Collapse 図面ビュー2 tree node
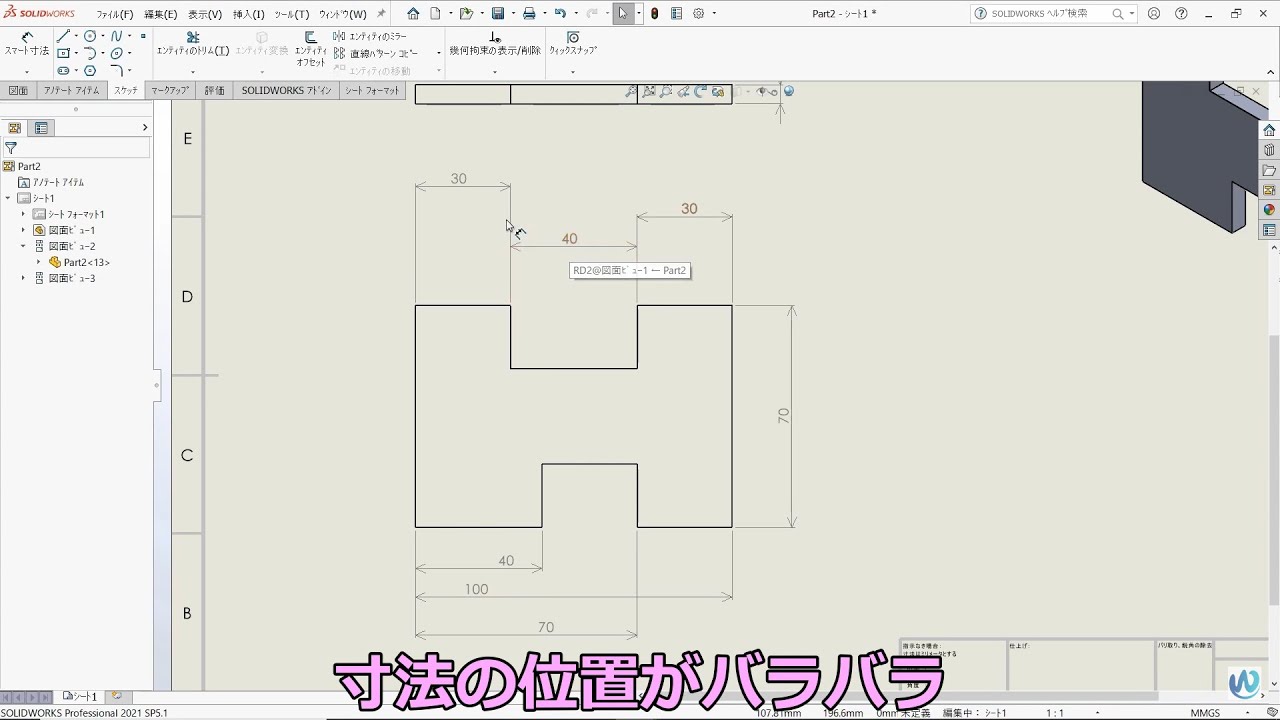The image size is (1280, 720). pos(23,246)
